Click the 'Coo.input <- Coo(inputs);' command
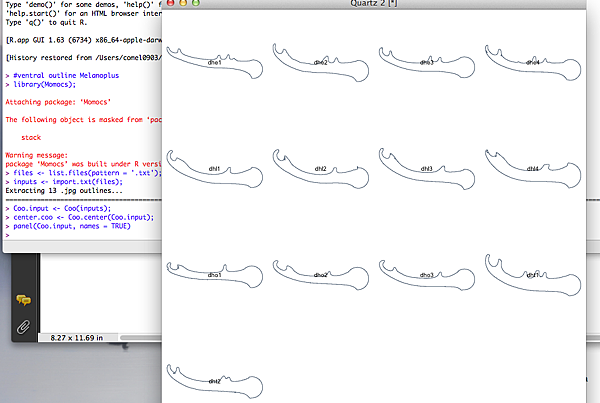 point(62,208)
